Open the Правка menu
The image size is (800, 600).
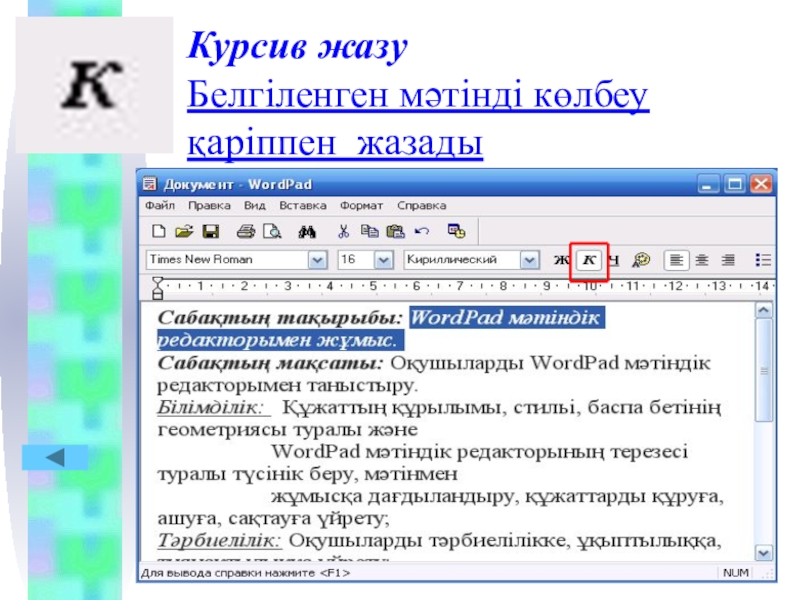(x=209, y=206)
